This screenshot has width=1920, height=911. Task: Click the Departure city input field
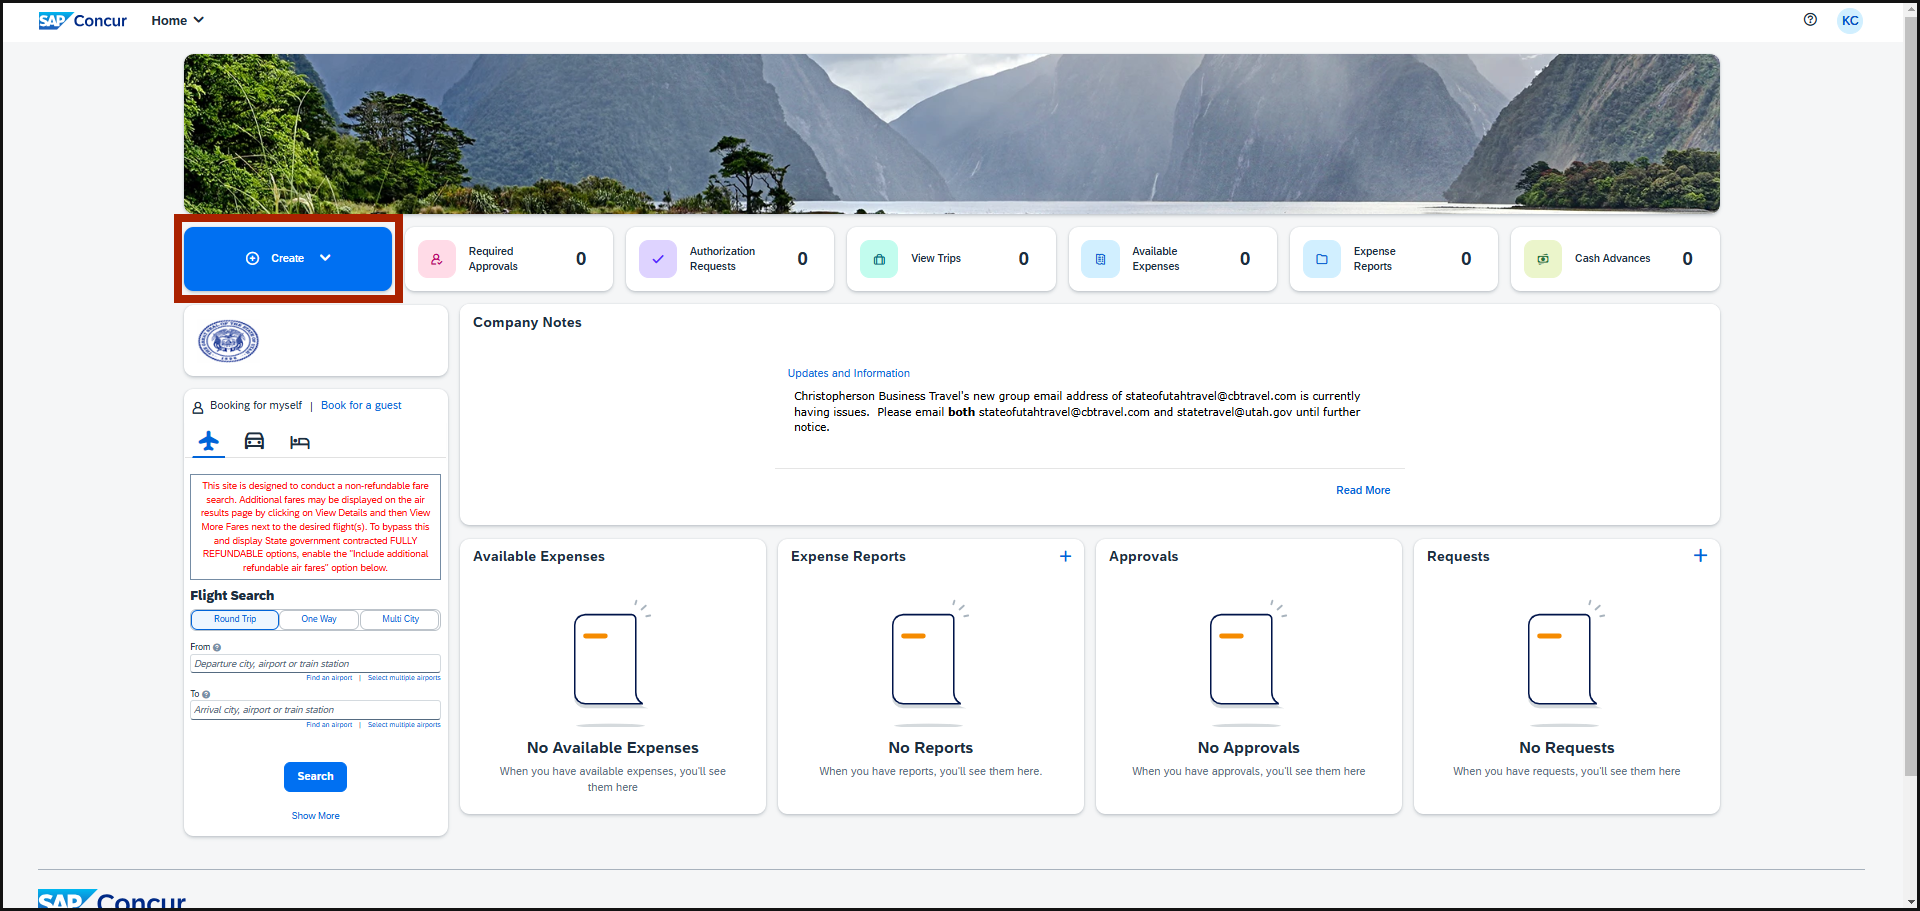point(315,664)
